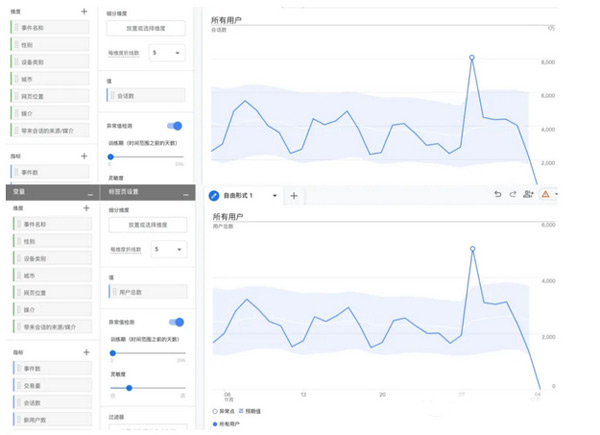Click the 灵敏度 slider handle
Image resolution: width=600 pixels, height=435 pixels.
(x=128, y=387)
